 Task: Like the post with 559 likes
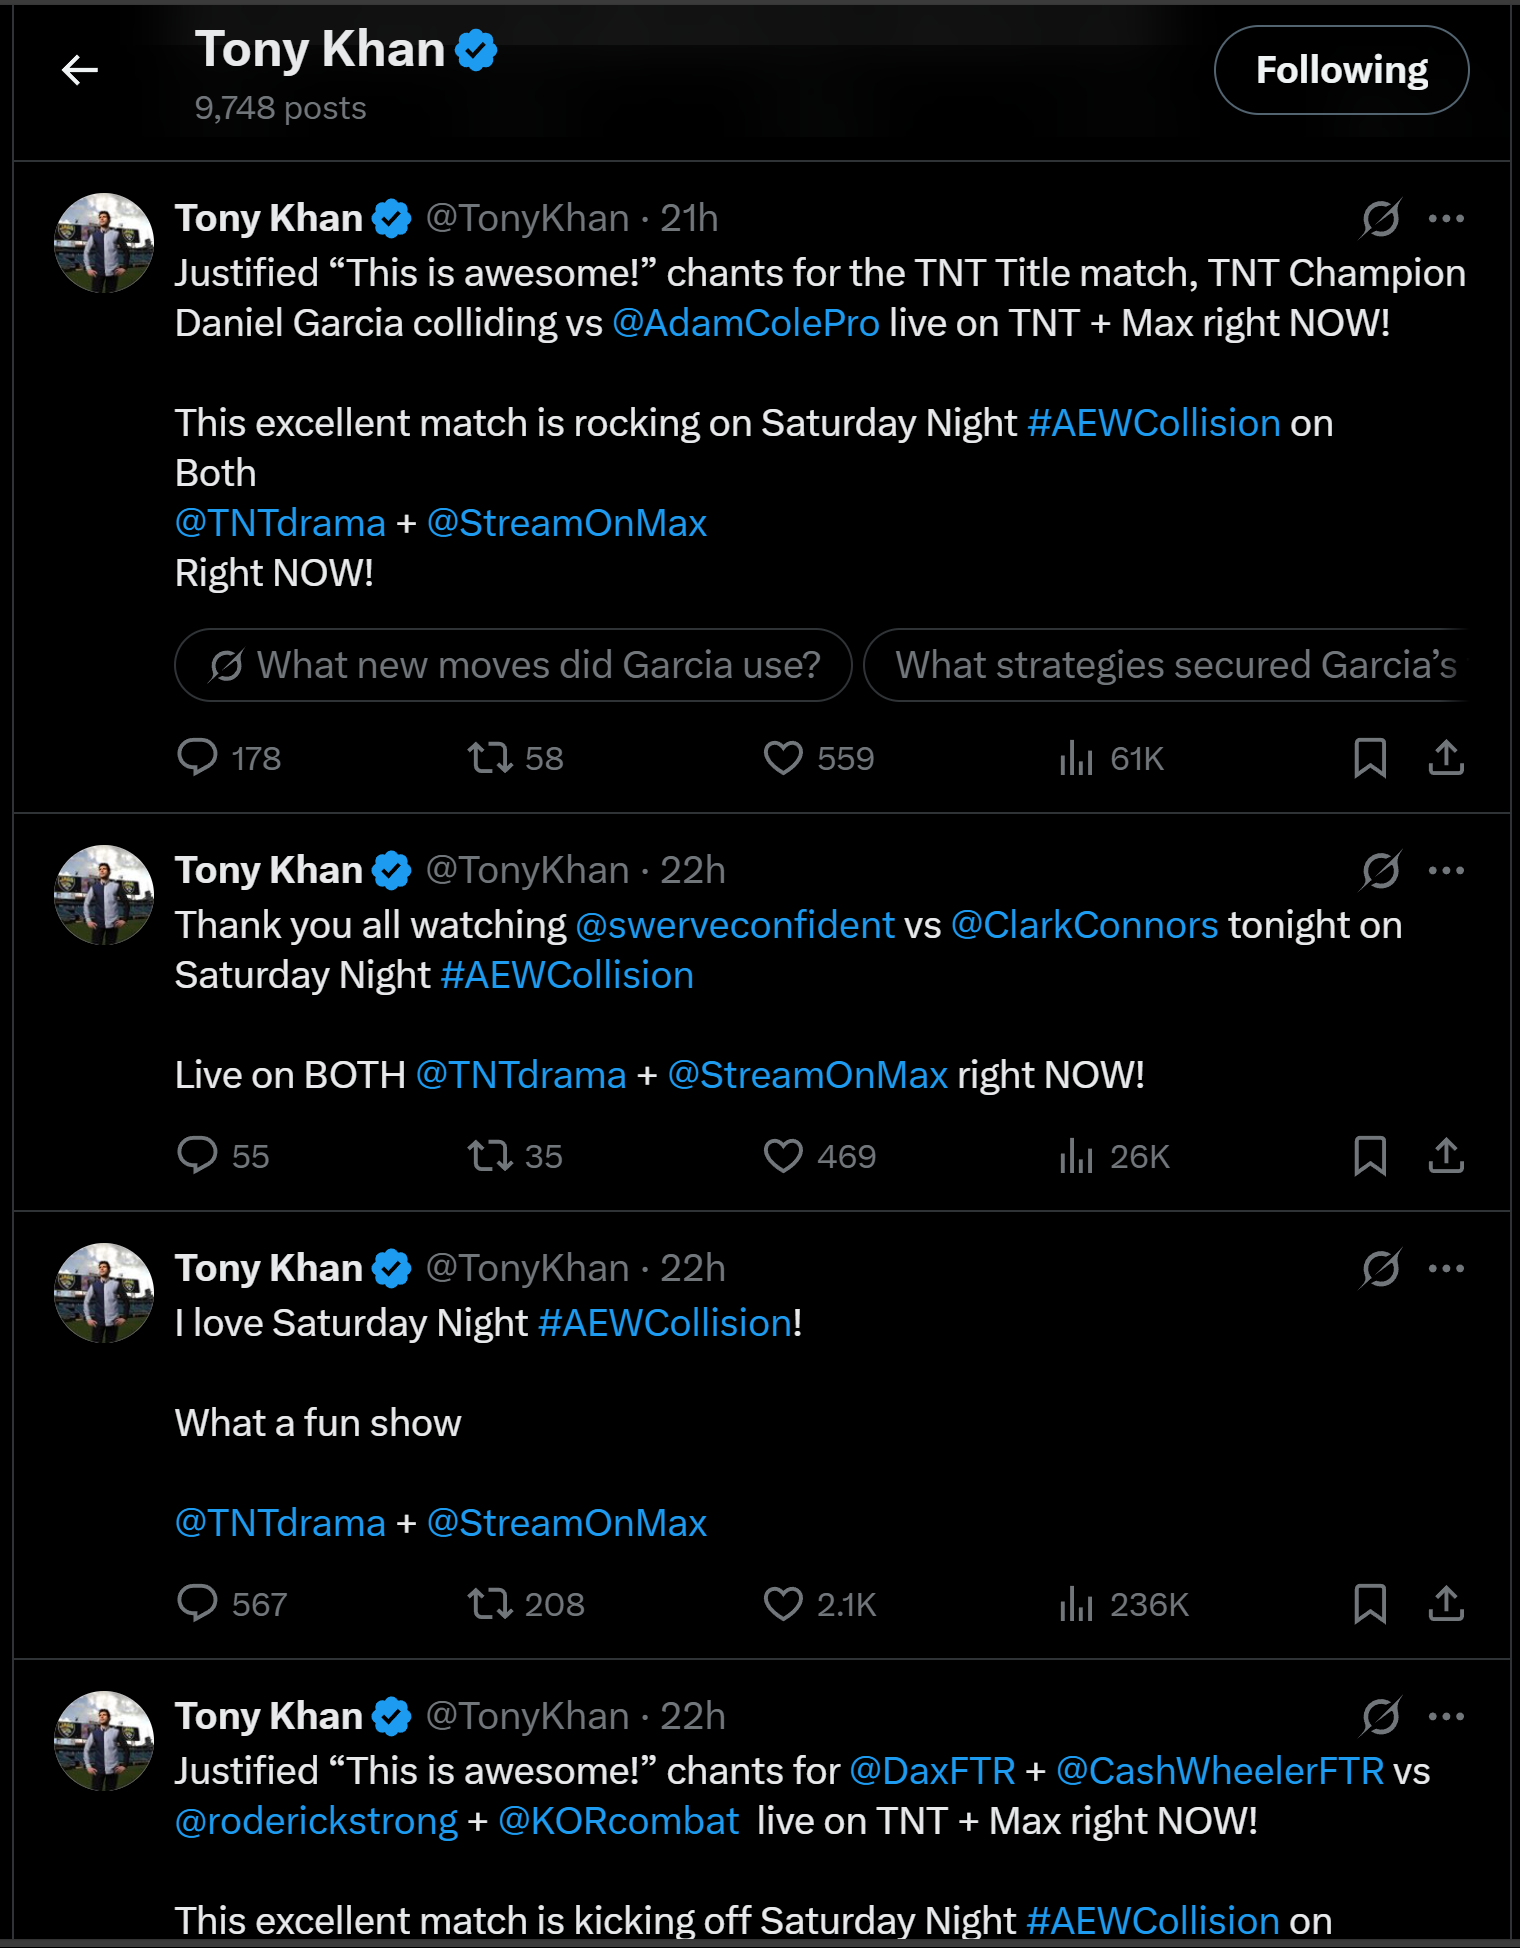[783, 757]
